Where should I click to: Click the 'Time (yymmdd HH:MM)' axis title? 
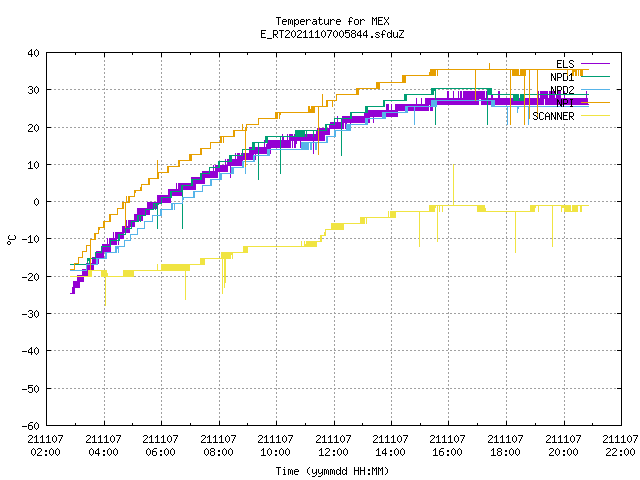point(332,471)
